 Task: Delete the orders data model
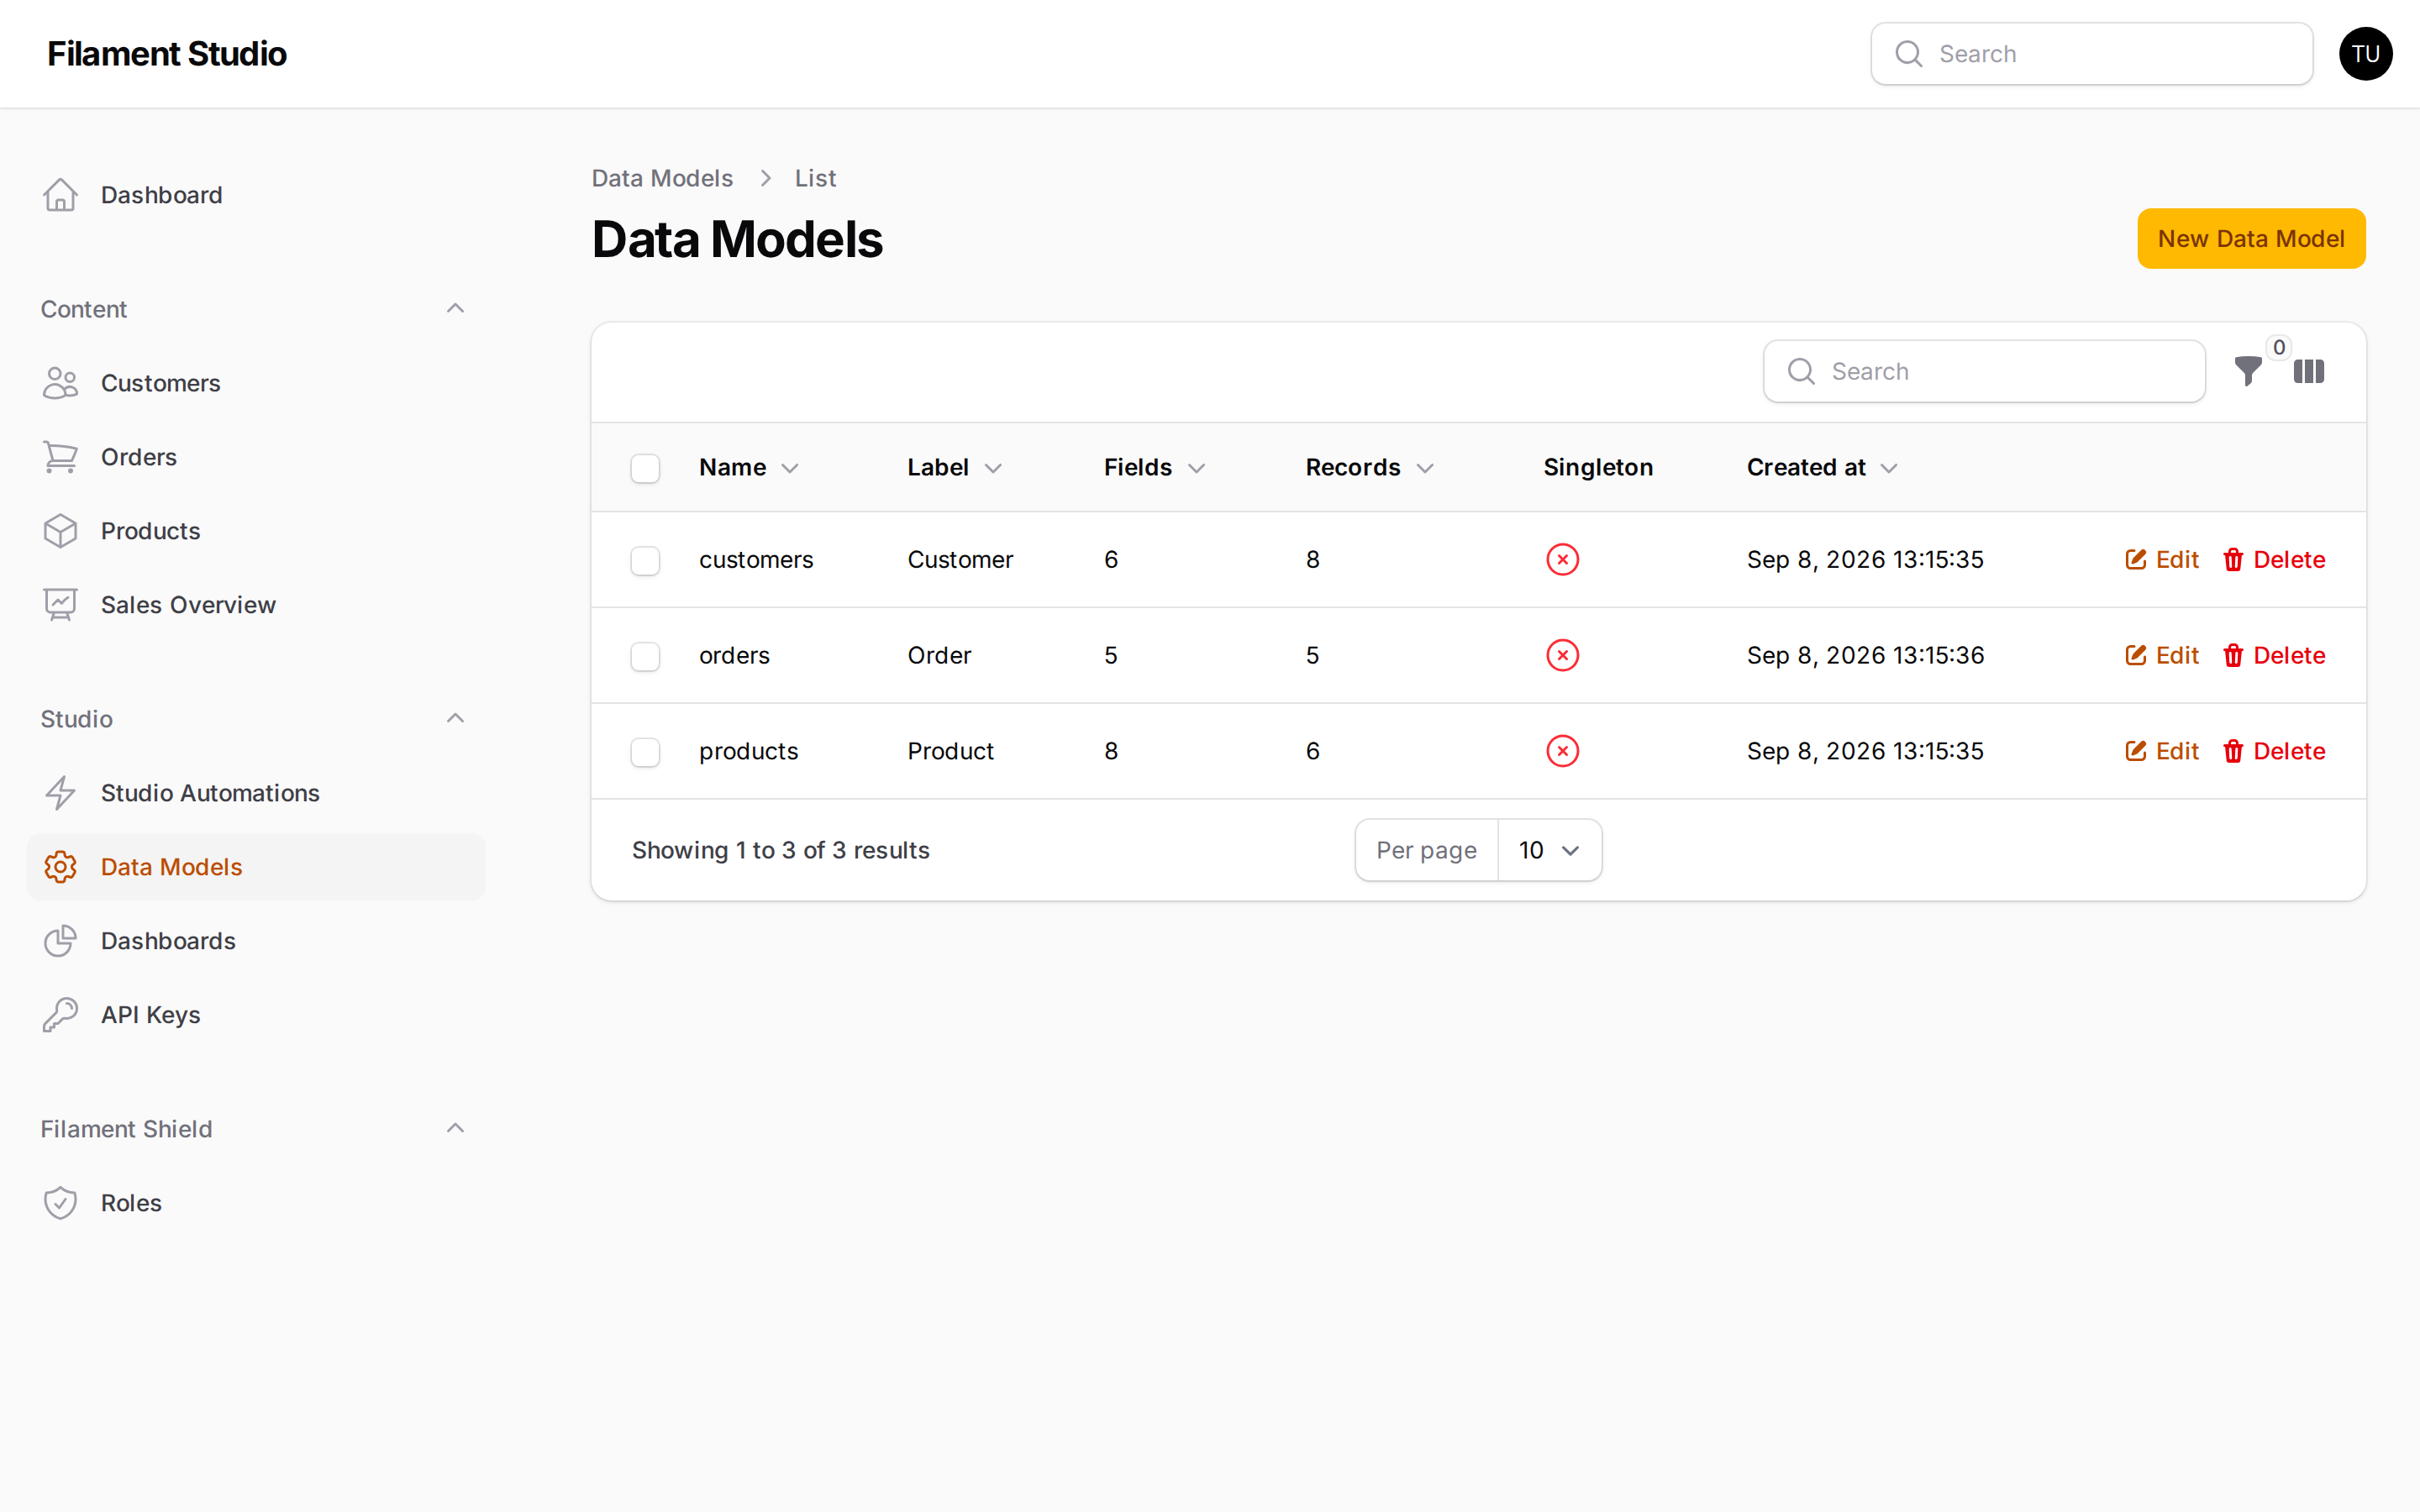coord(2274,656)
